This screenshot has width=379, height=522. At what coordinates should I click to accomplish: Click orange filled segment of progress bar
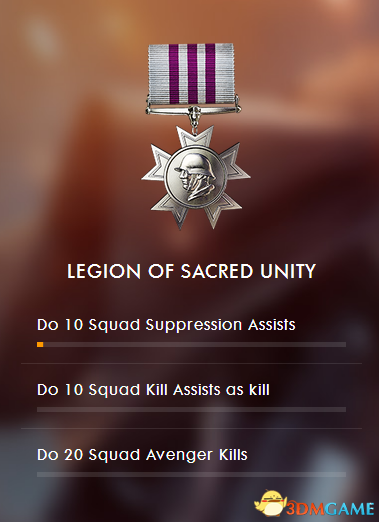coord(40,345)
